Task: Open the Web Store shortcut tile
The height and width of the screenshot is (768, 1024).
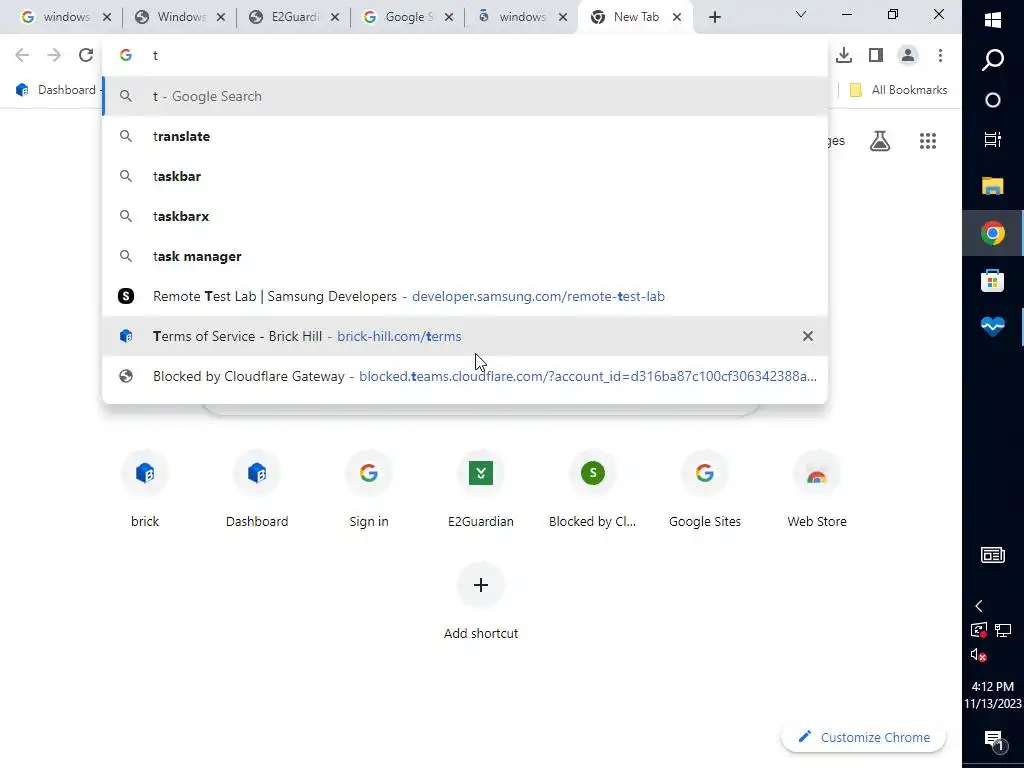Action: [816, 488]
